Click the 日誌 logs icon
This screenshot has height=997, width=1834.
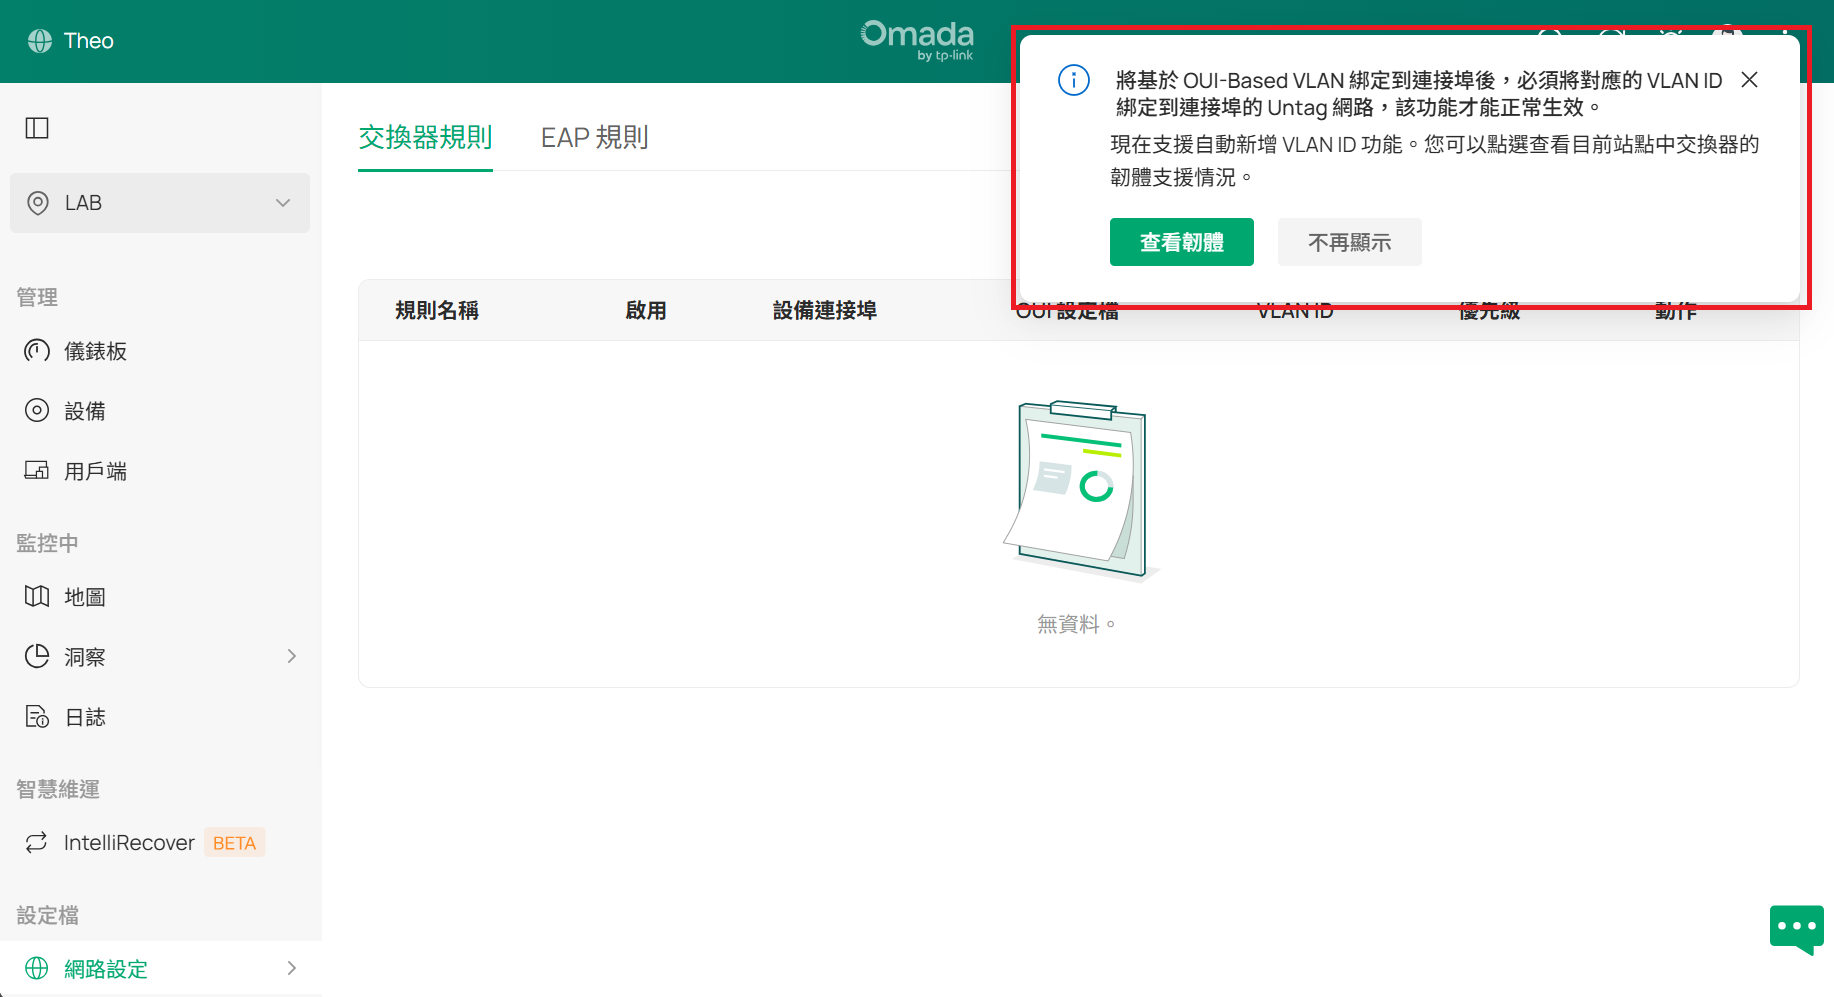point(37,716)
